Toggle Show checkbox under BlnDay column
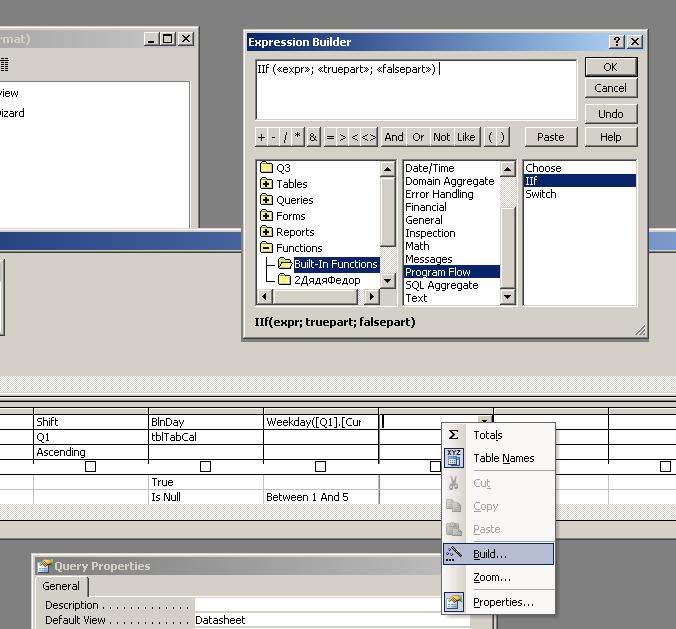Image resolution: width=676 pixels, height=629 pixels. point(205,466)
